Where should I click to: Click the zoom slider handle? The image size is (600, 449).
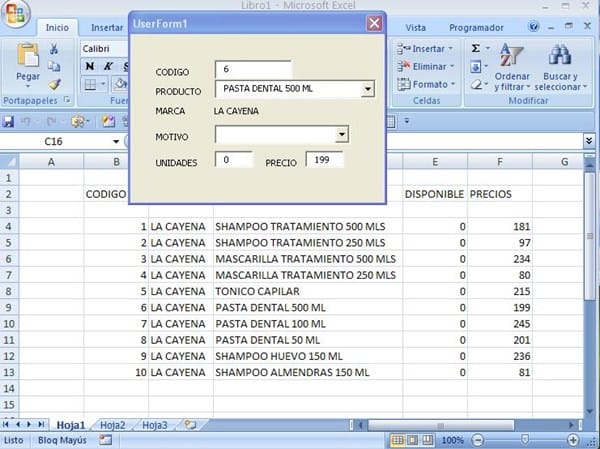(524, 440)
